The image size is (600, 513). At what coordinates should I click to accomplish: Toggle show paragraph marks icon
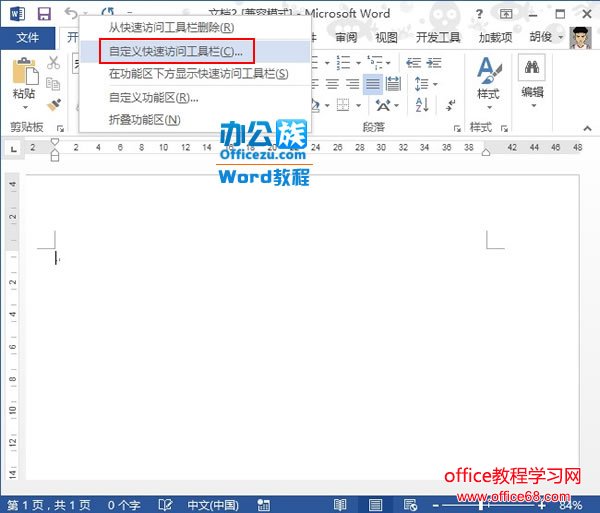click(x=450, y=105)
